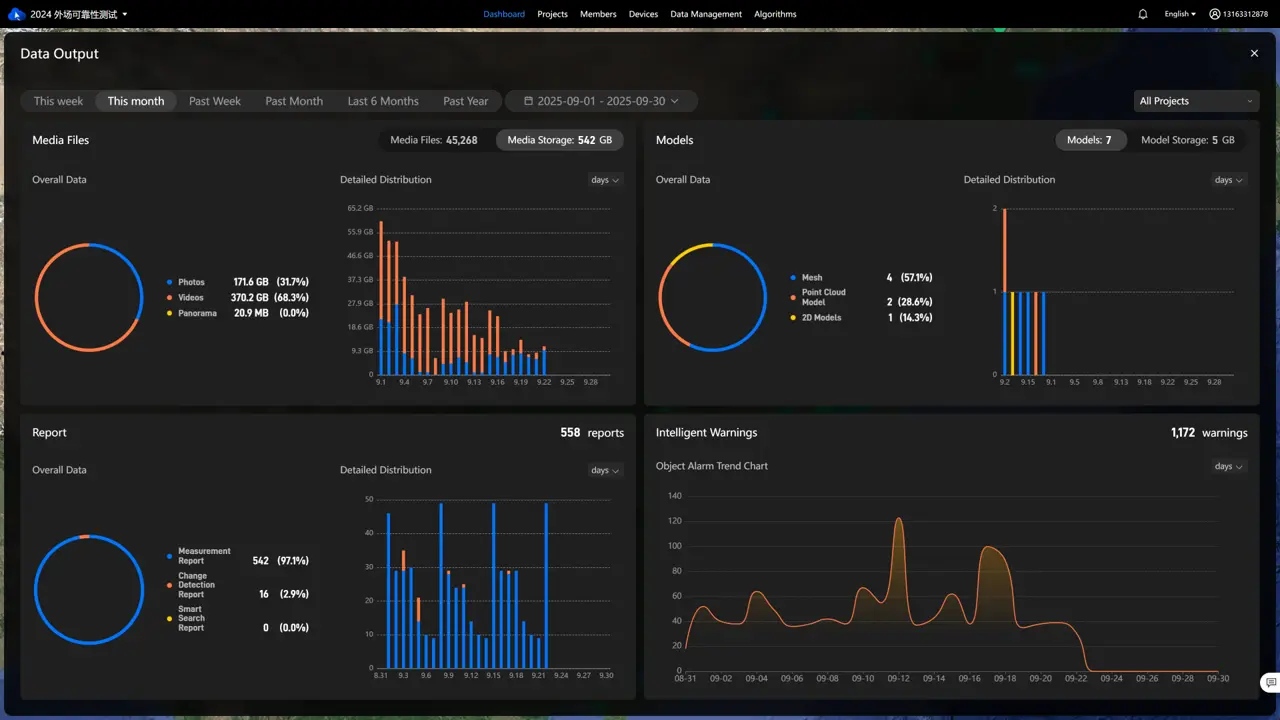Select the Media Storage toggle pill
This screenshot has width=1280, height=720.
tap(559, 140)
